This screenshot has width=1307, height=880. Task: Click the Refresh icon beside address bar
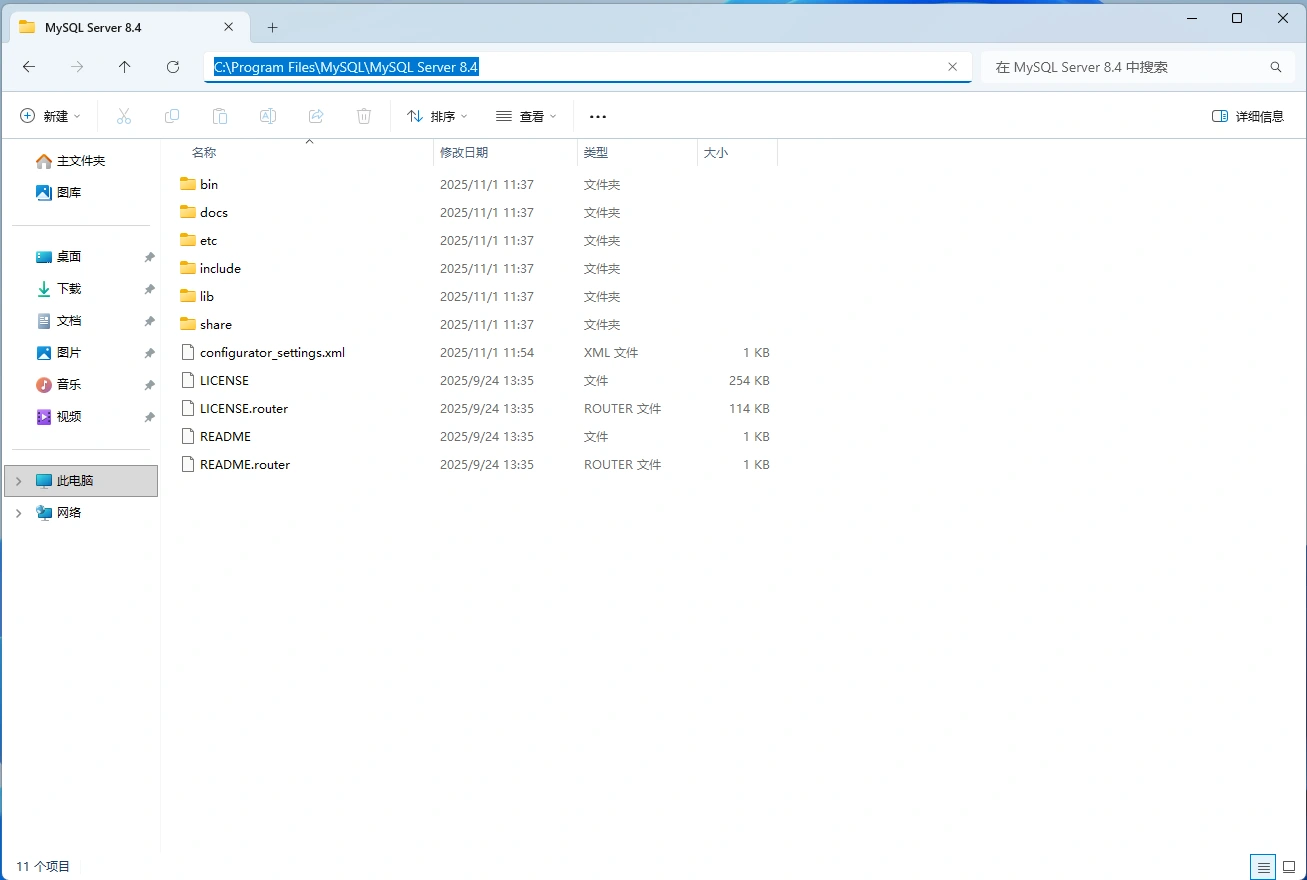pos(173,67)
